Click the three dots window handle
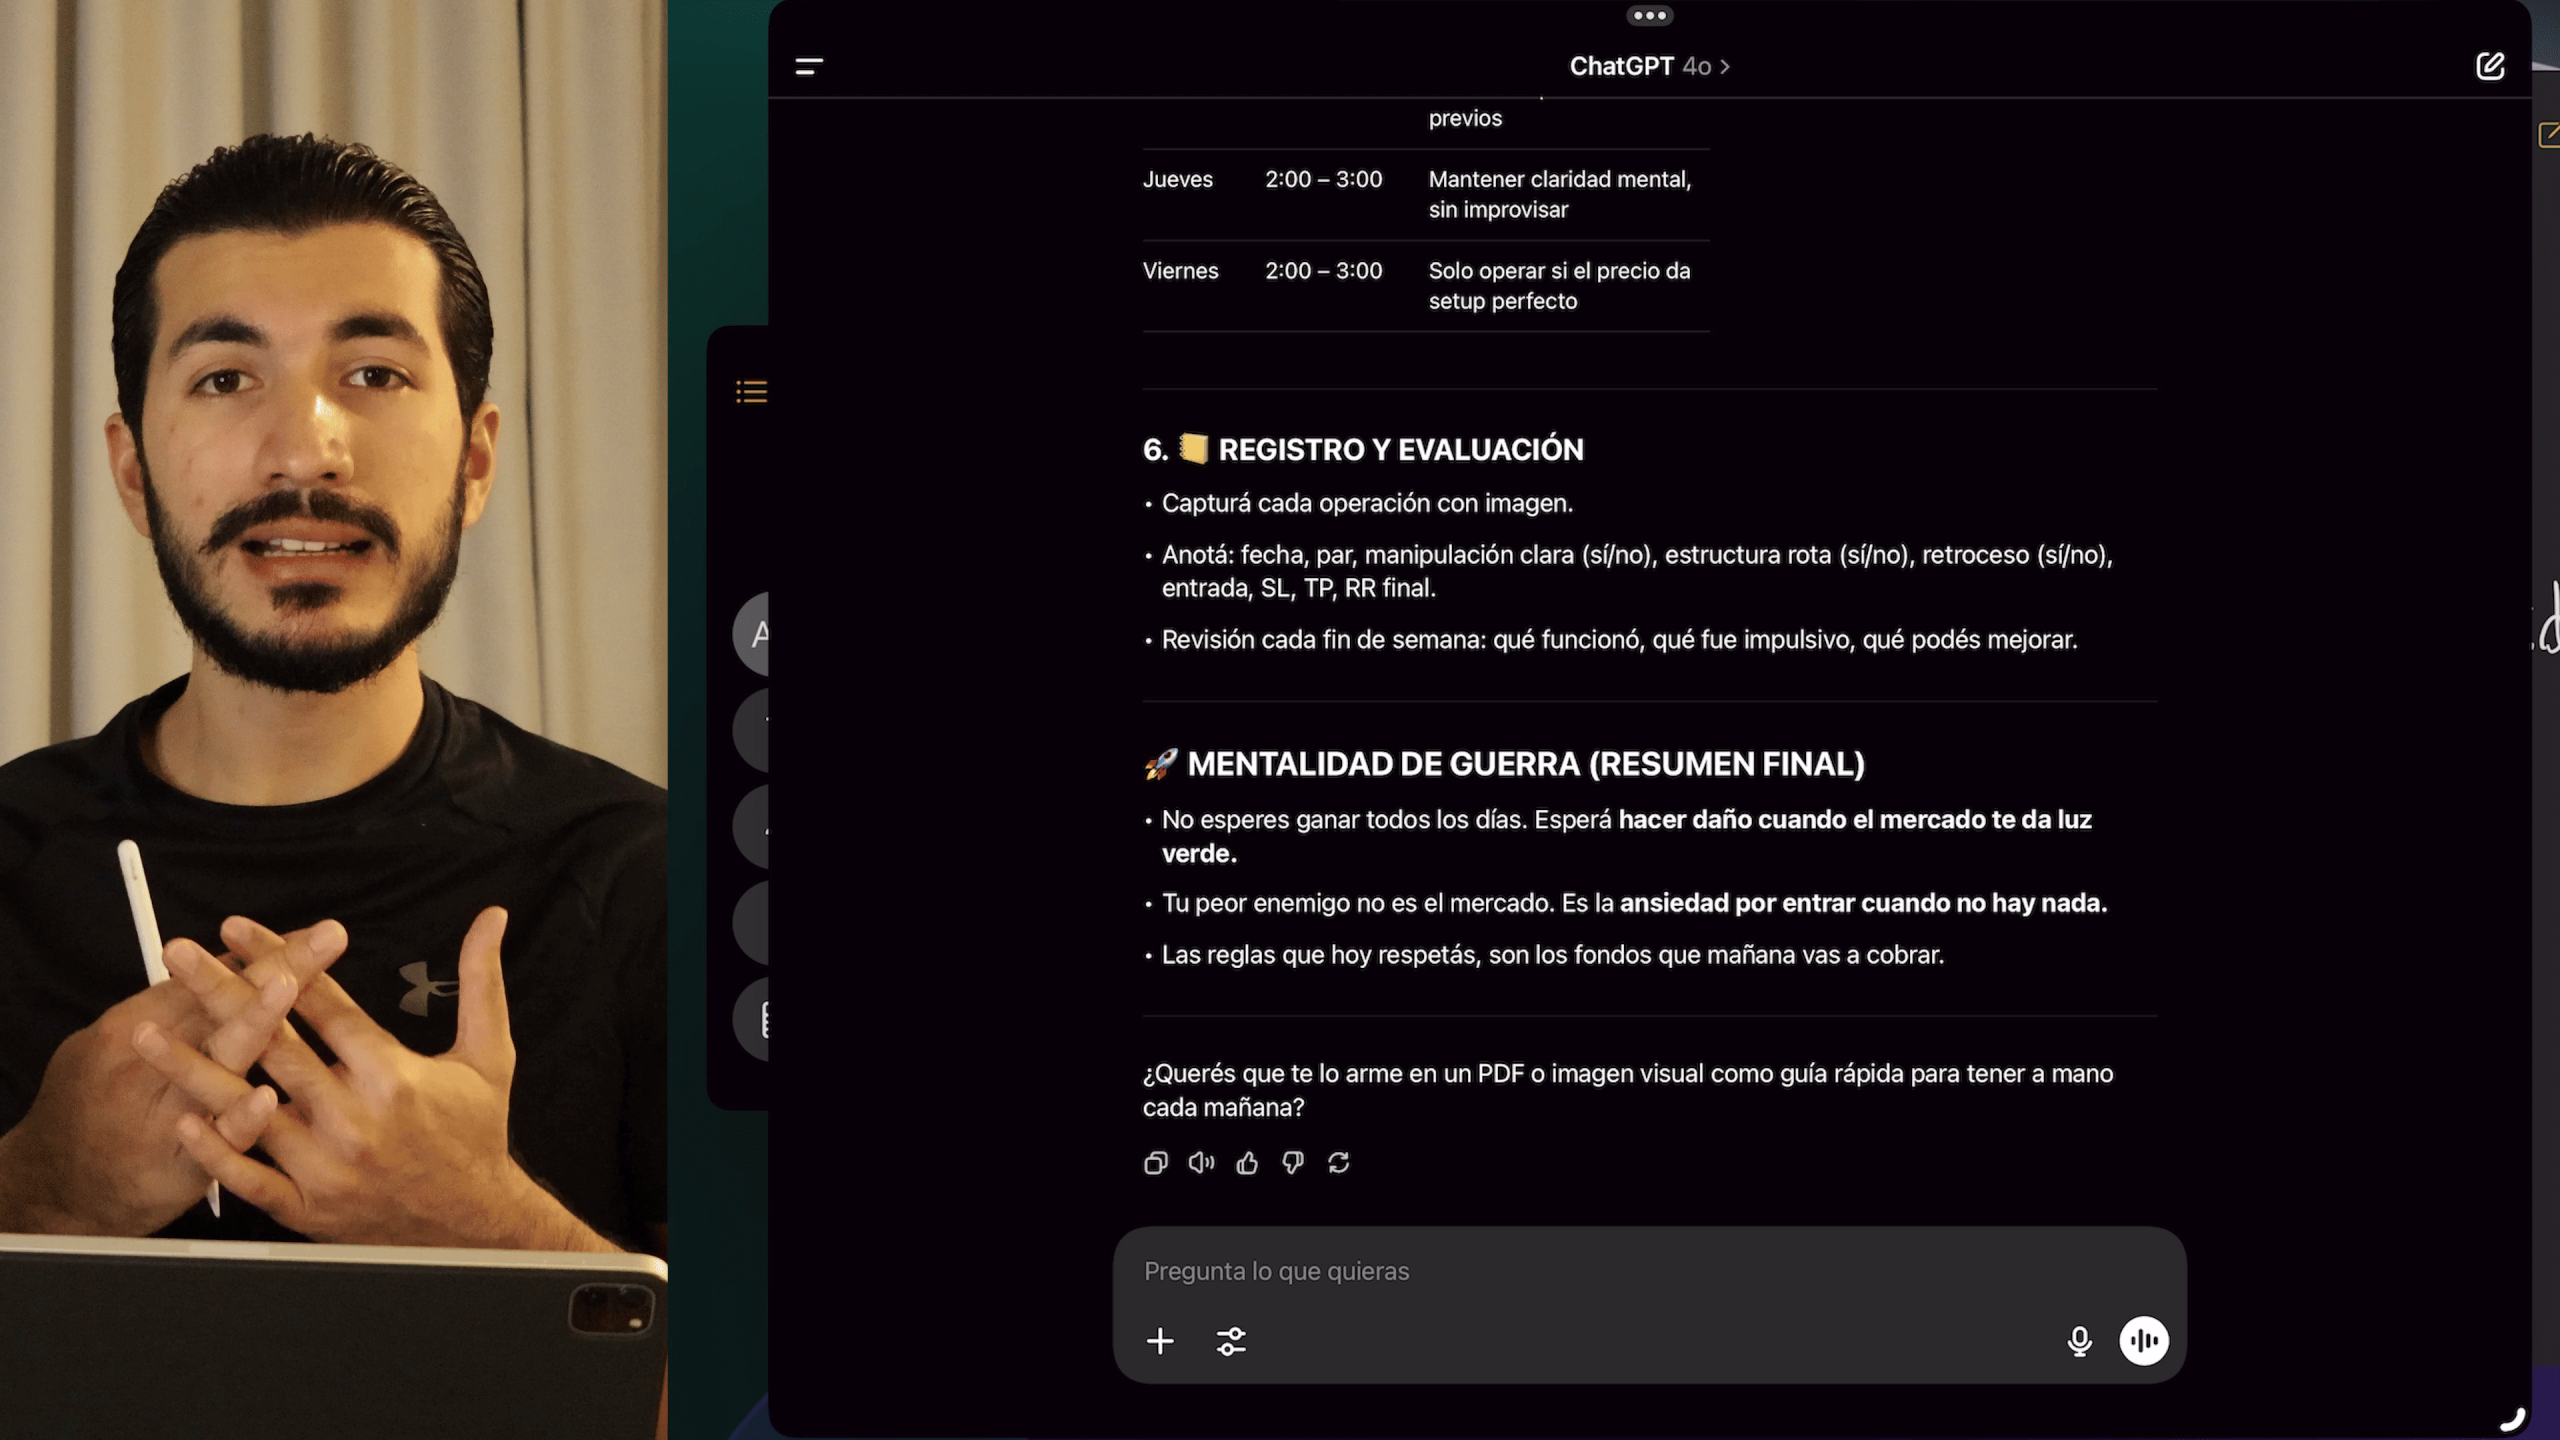 pos(1649,15)
